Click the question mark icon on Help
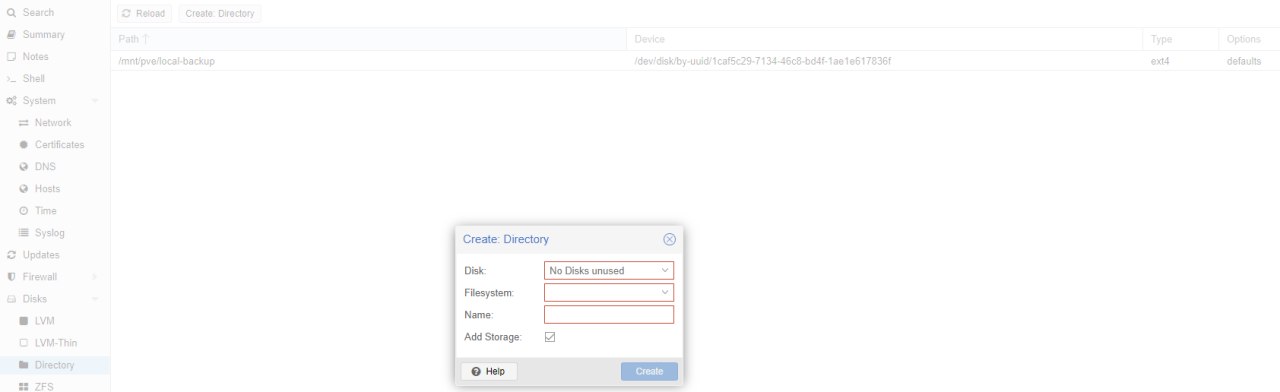Image resolution: width=1280 pixels, height=392 pixels. (x=476, y=371)
